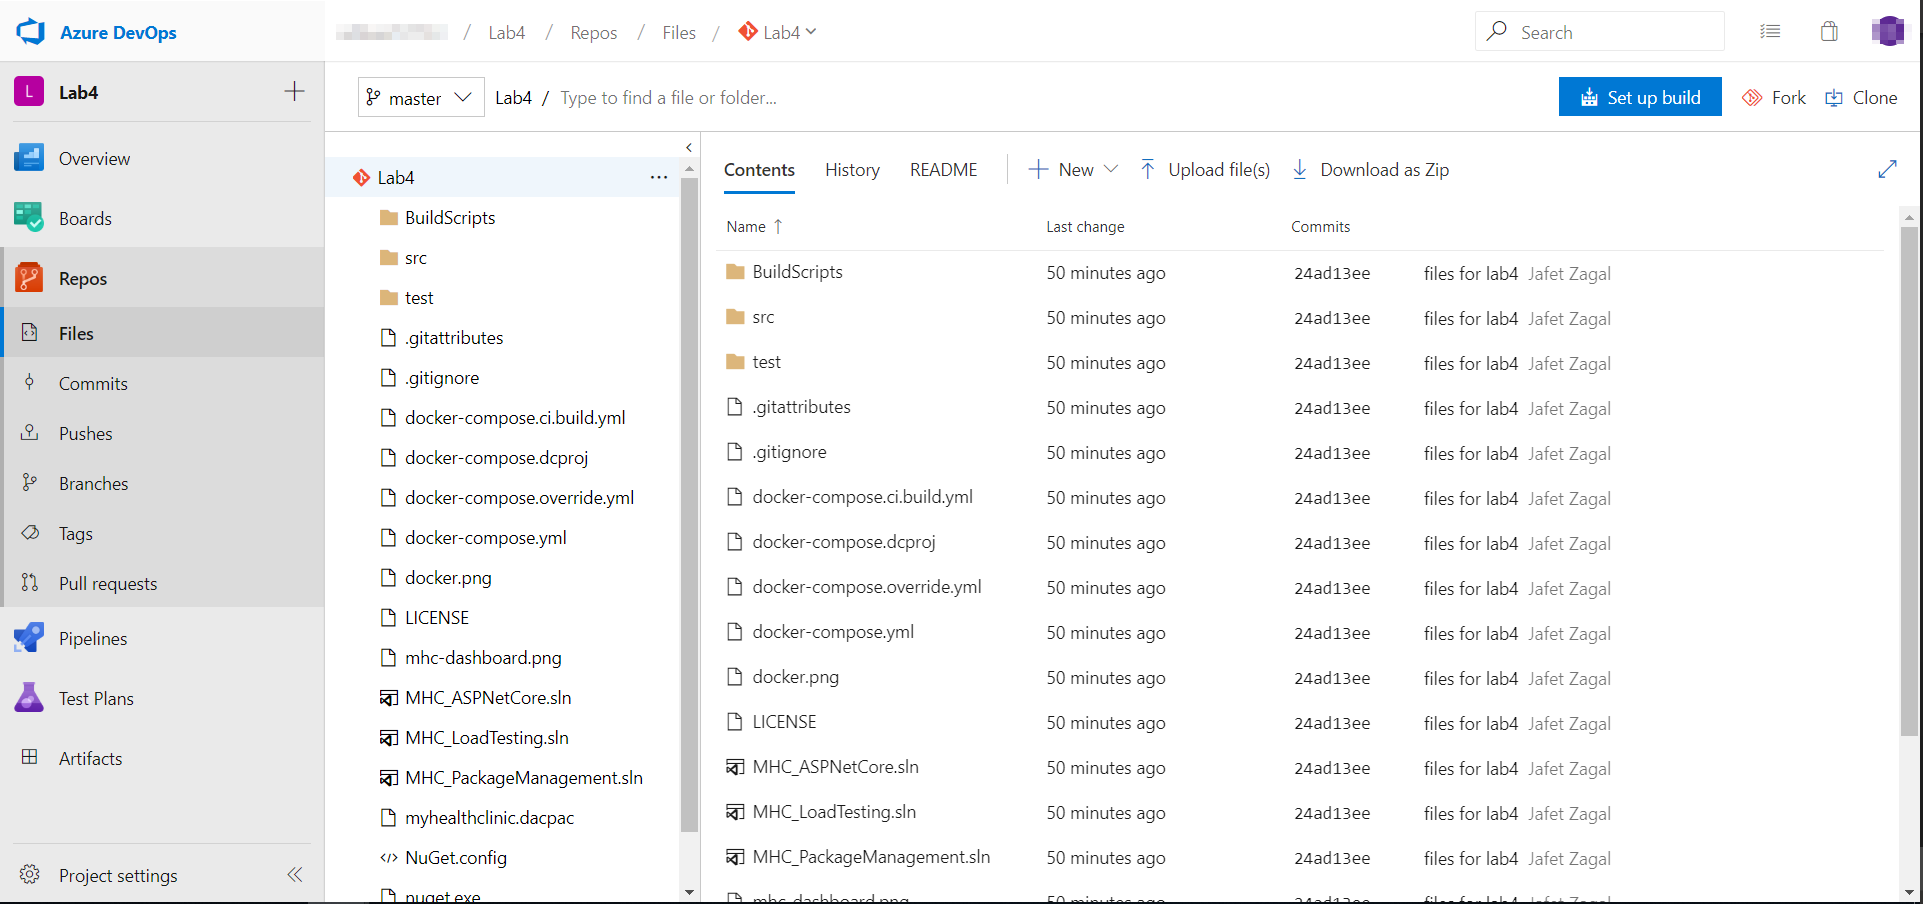Toggle full screen view with the expand arrows icon
The height and width of the screenshot is (904, 1923).
tap(1887, 169)
